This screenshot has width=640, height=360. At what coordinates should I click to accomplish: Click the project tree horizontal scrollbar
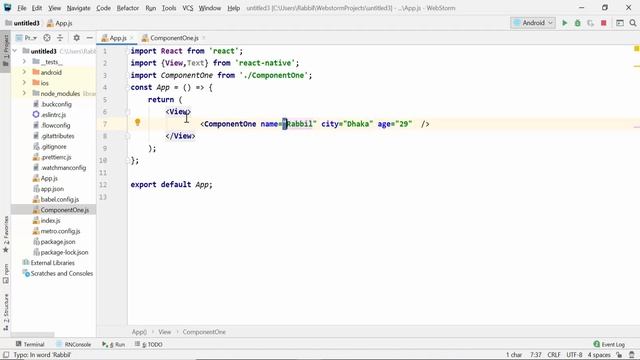coord(33,335)
